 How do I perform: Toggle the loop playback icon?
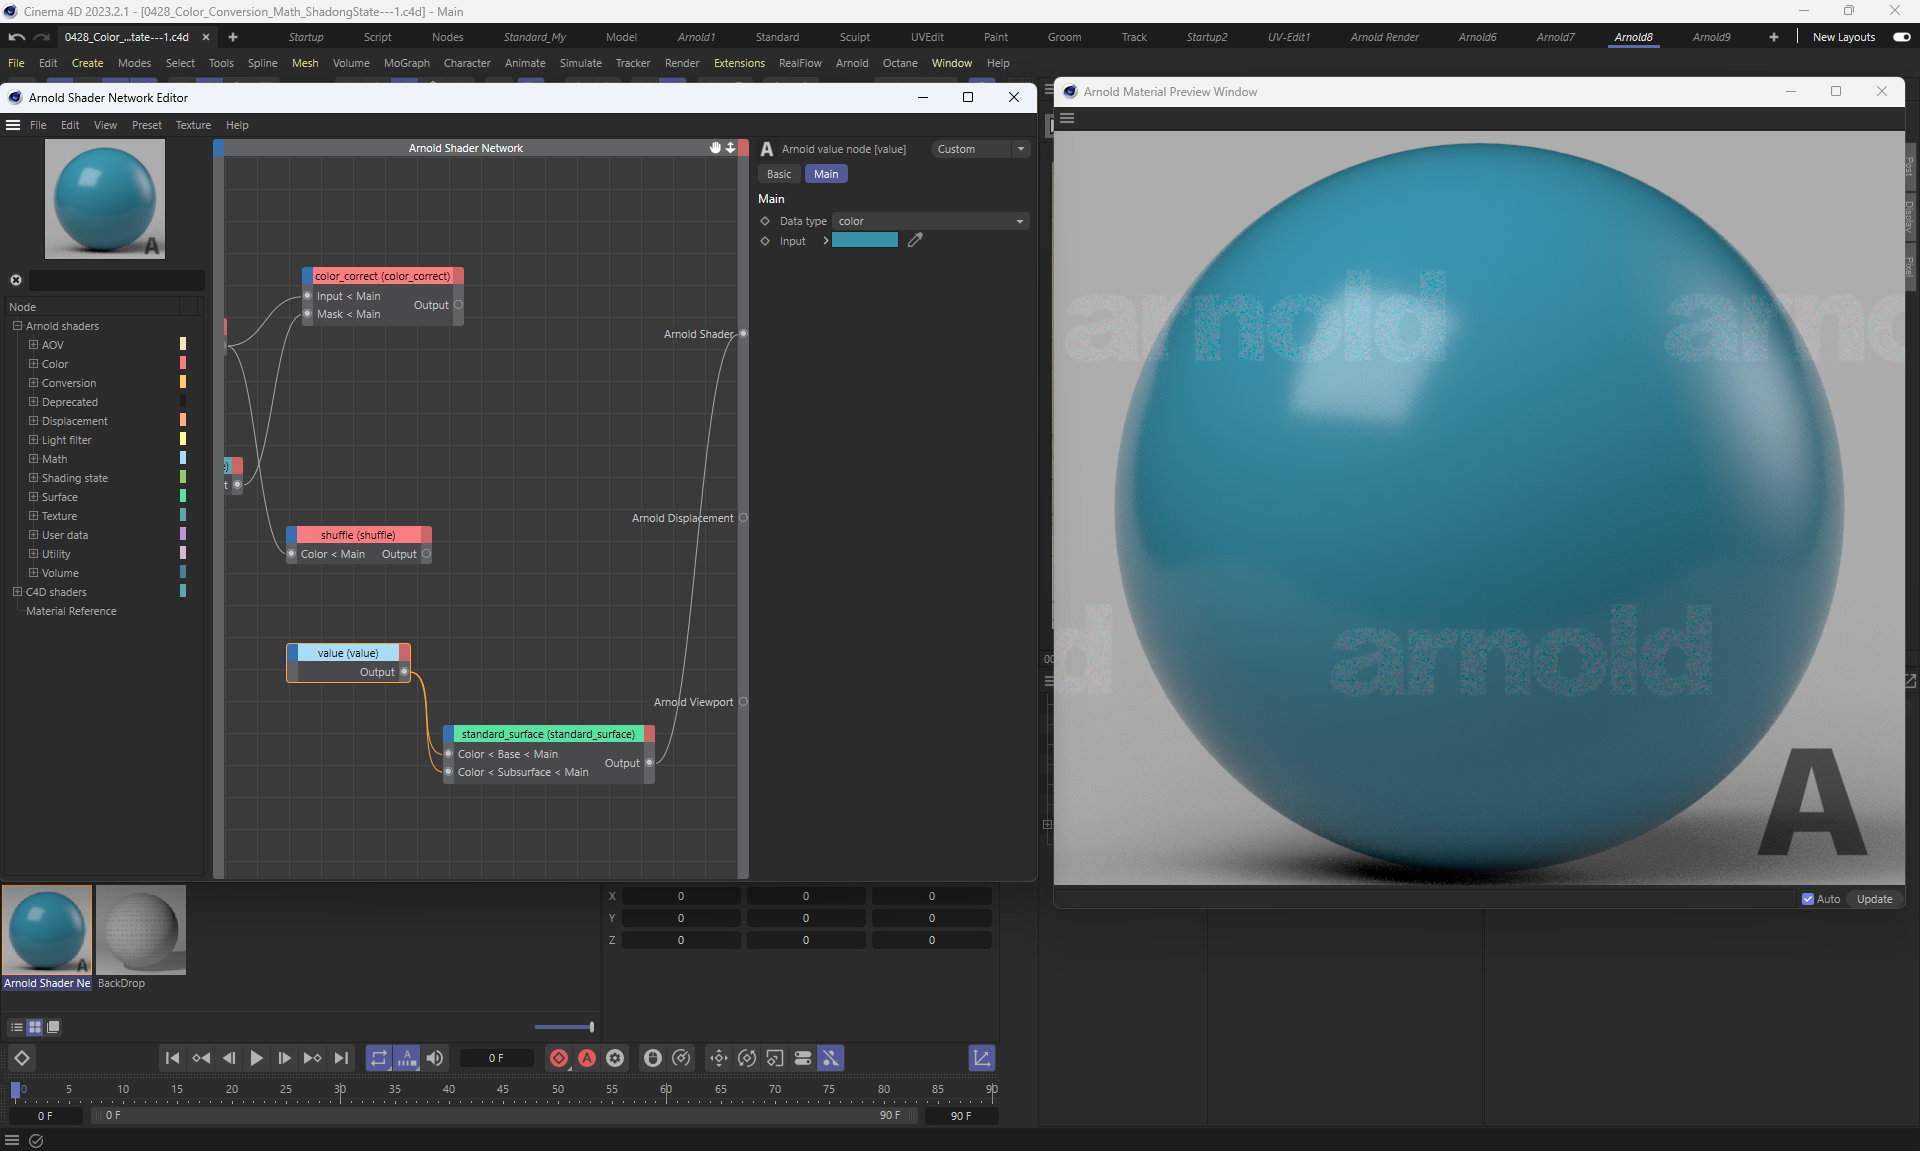pos(378,1058)
